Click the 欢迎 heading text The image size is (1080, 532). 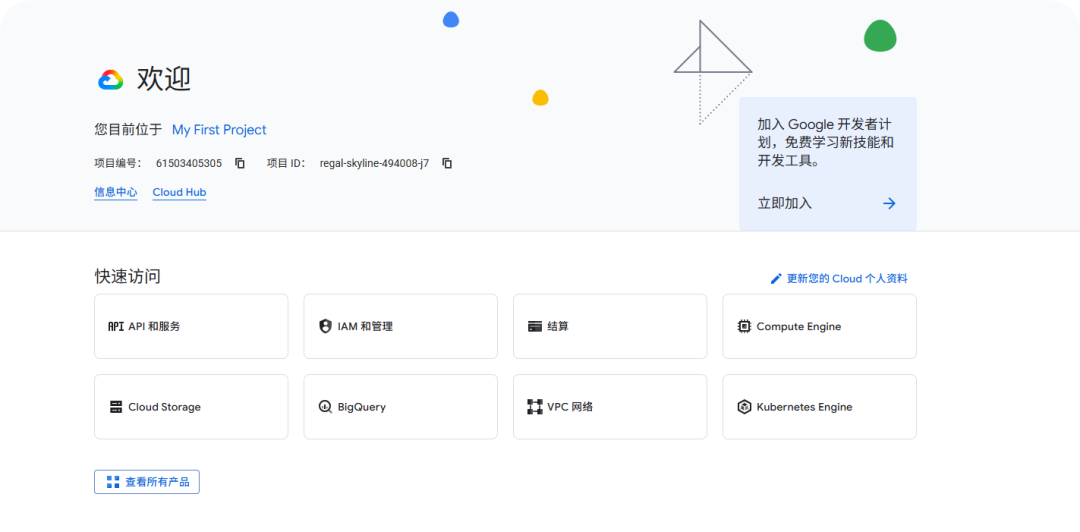[x=164, y=79]
